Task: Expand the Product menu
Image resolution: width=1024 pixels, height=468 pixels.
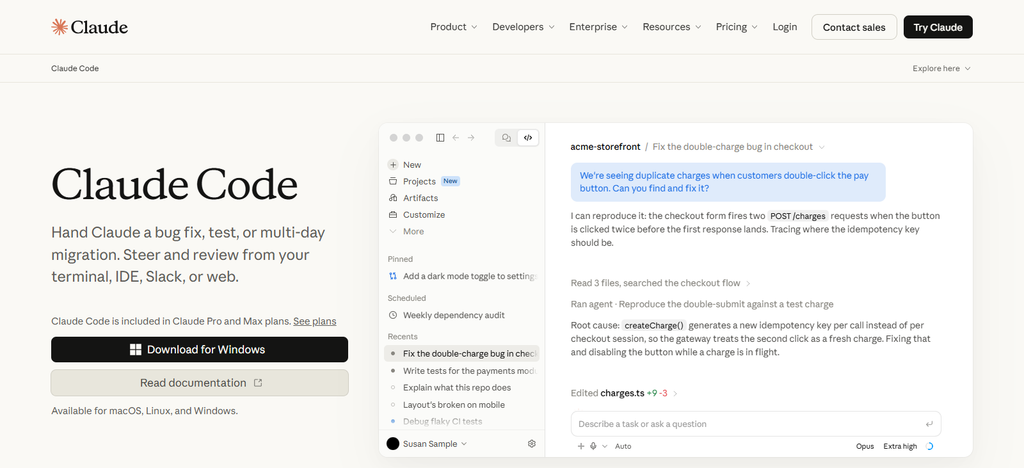Action: click(453, 27)
